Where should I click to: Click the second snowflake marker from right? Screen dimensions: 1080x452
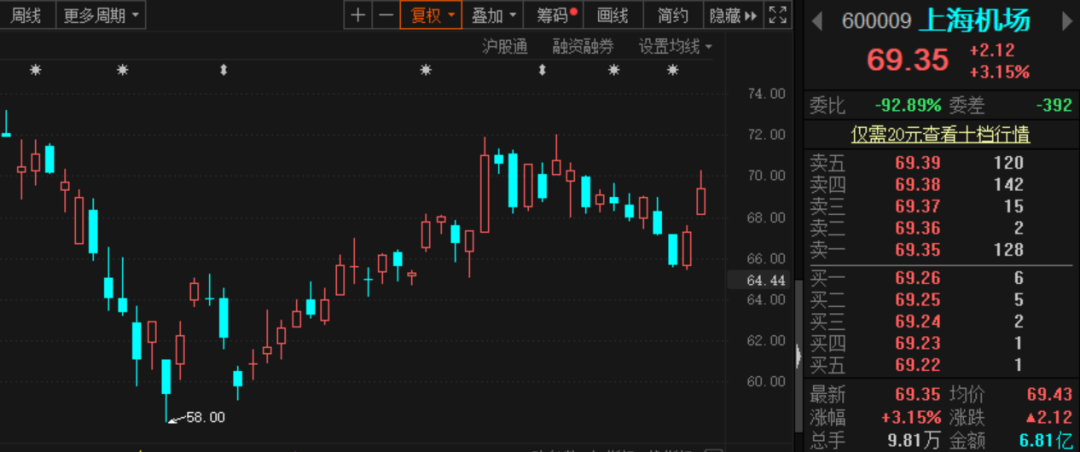[x=614, y=70]
